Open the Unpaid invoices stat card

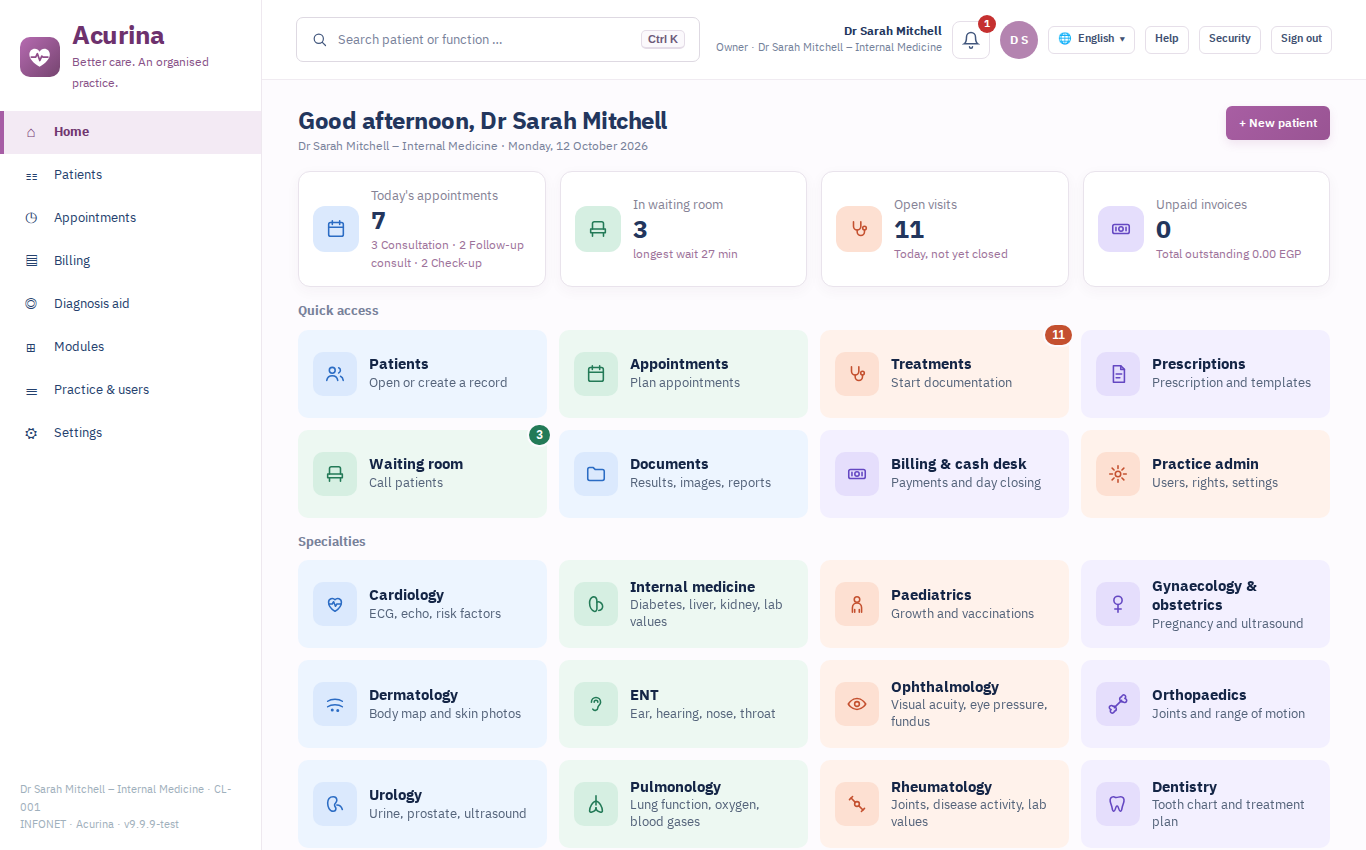[x=1206, y=229]
